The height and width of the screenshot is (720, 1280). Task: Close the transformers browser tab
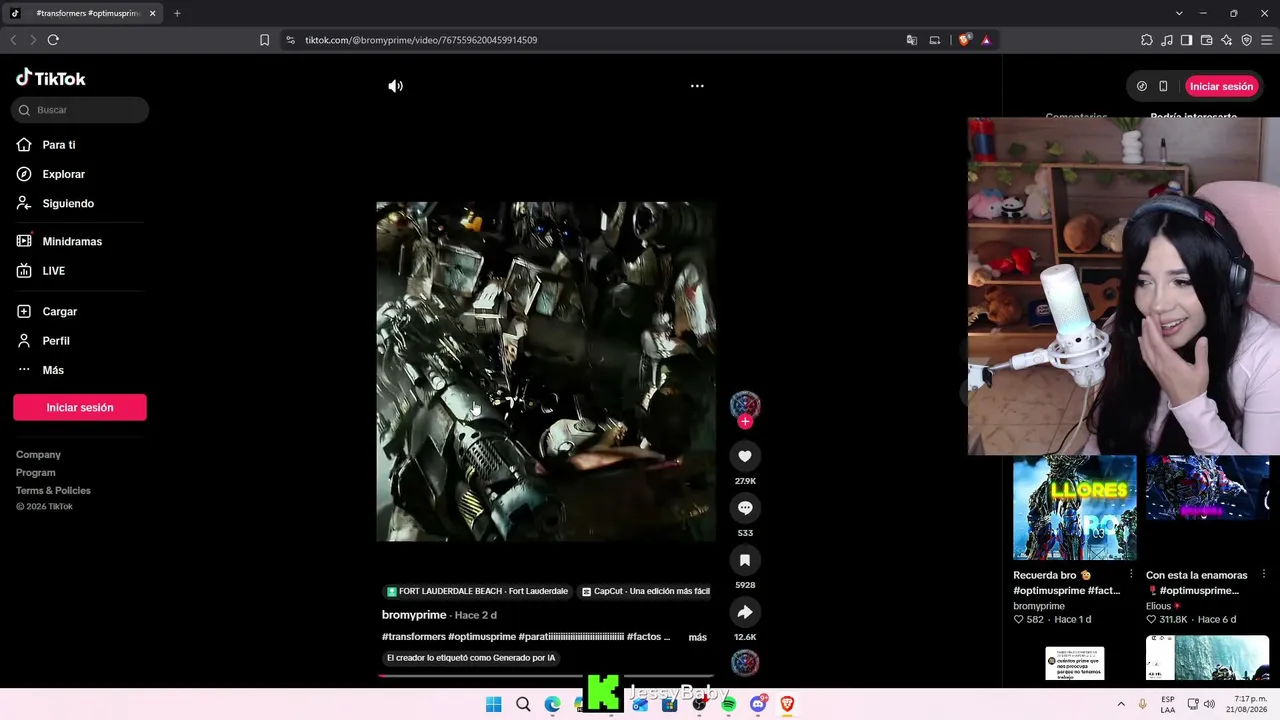coord(153,13)
